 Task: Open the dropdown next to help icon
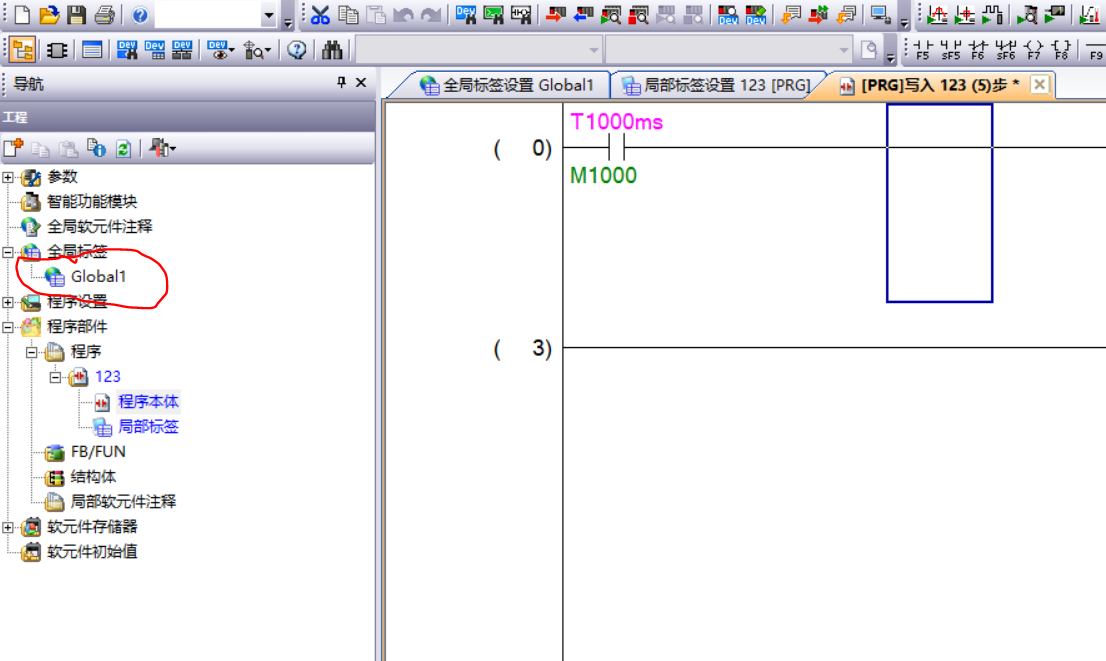268,16
